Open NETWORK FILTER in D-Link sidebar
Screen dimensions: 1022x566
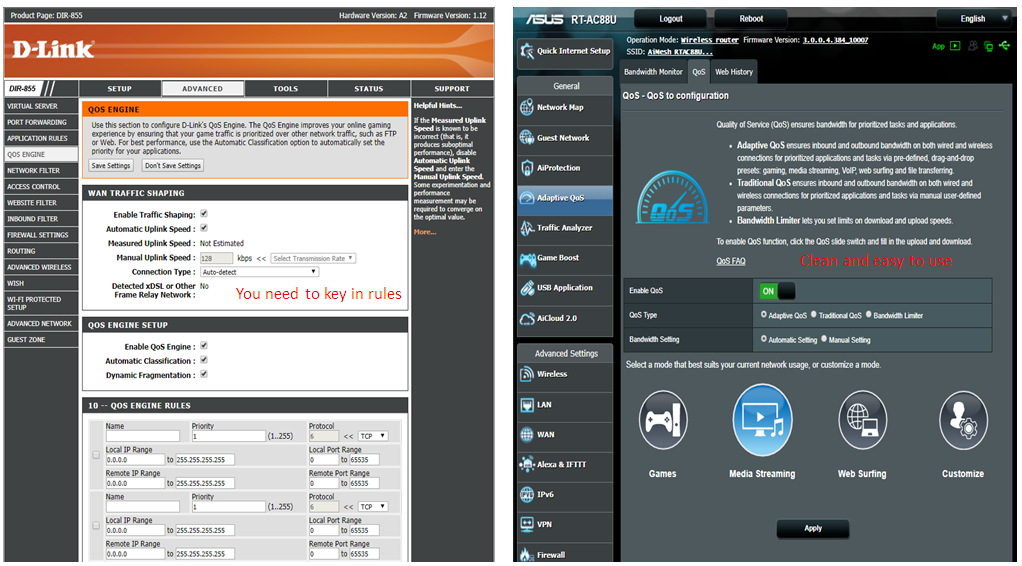coord(41,170)
